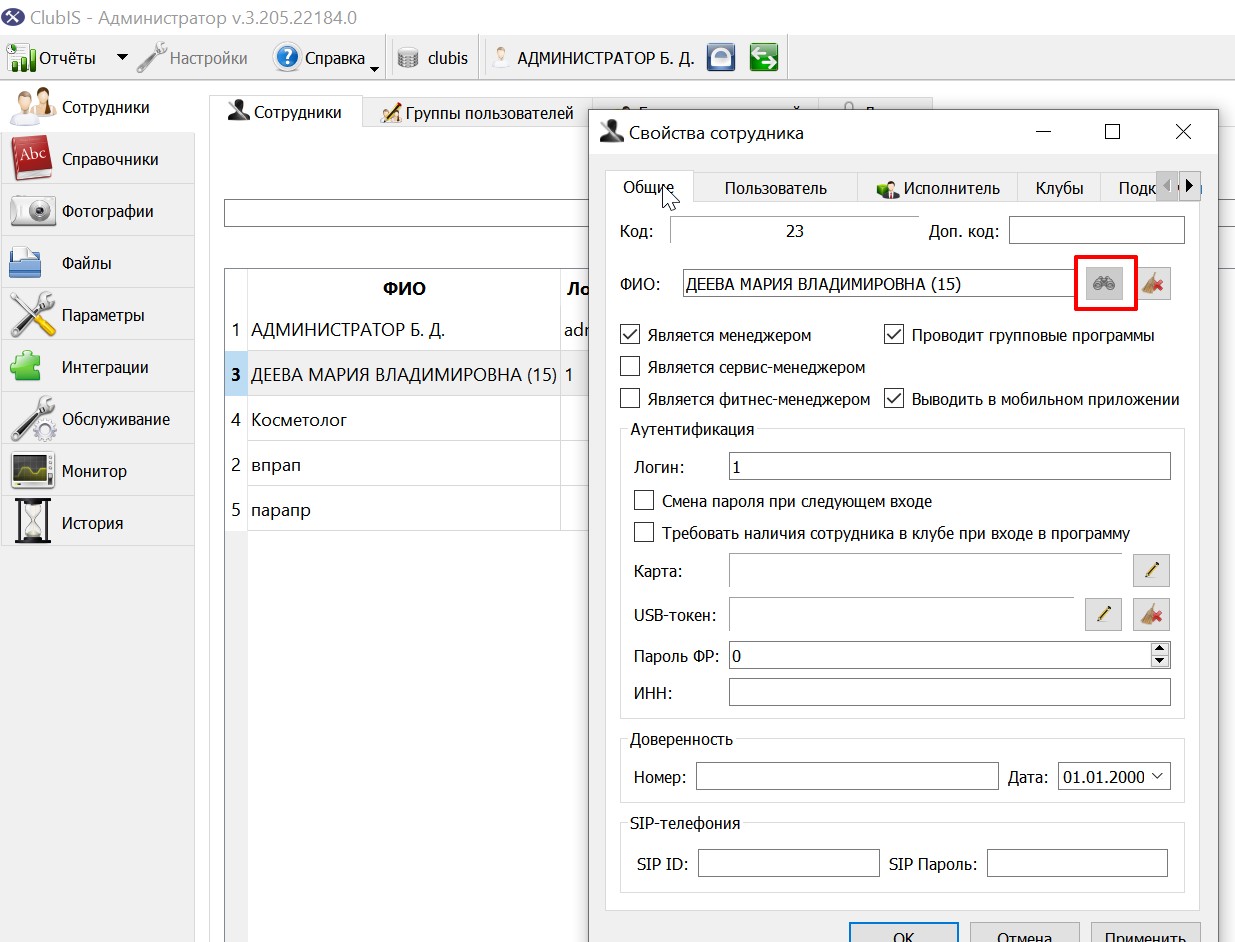1235x942 pixels.
Task: Click the filter field above employees table
Action: [406, 213]
